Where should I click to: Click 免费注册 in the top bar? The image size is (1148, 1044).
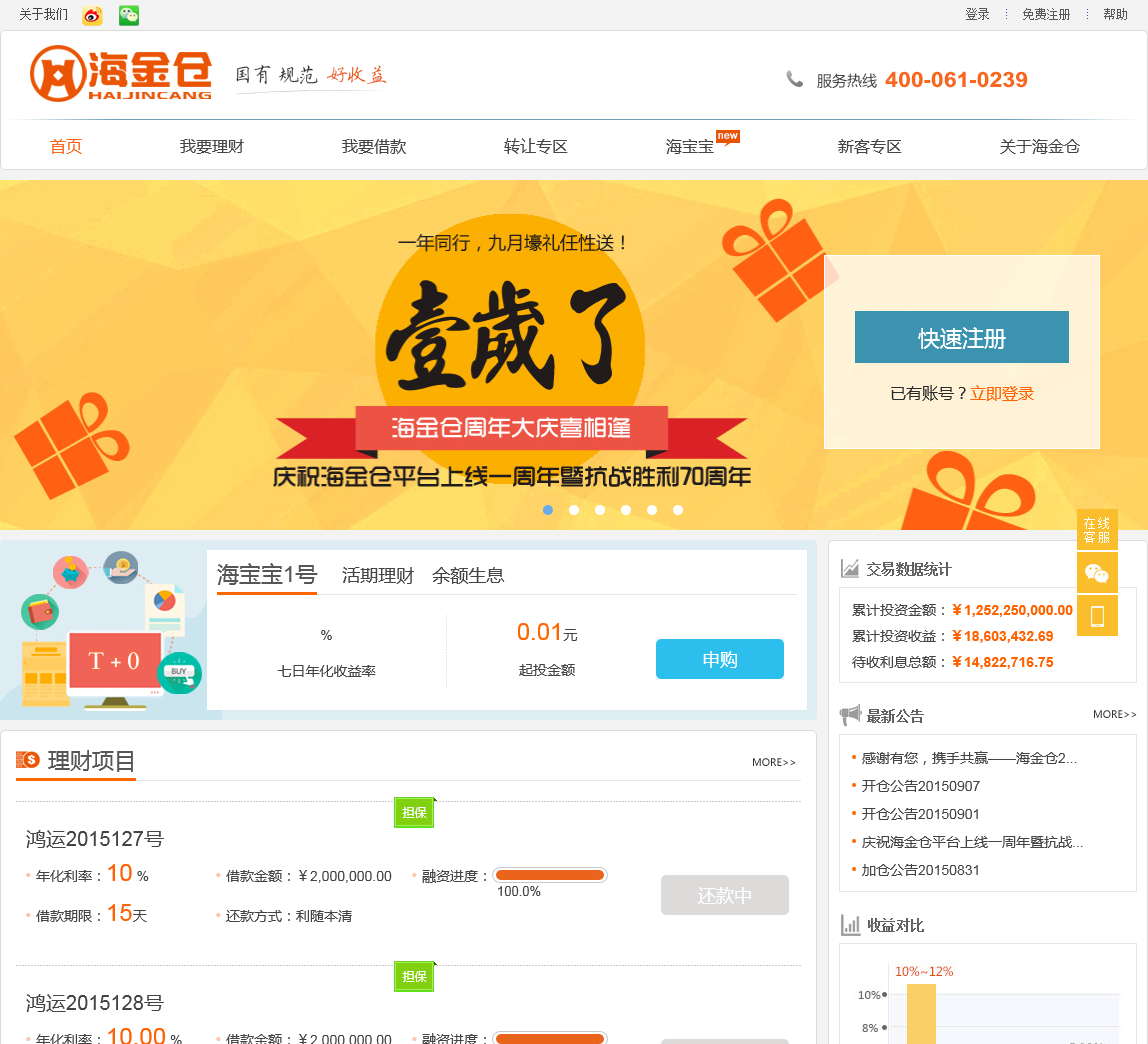(x=1046, y=14)
